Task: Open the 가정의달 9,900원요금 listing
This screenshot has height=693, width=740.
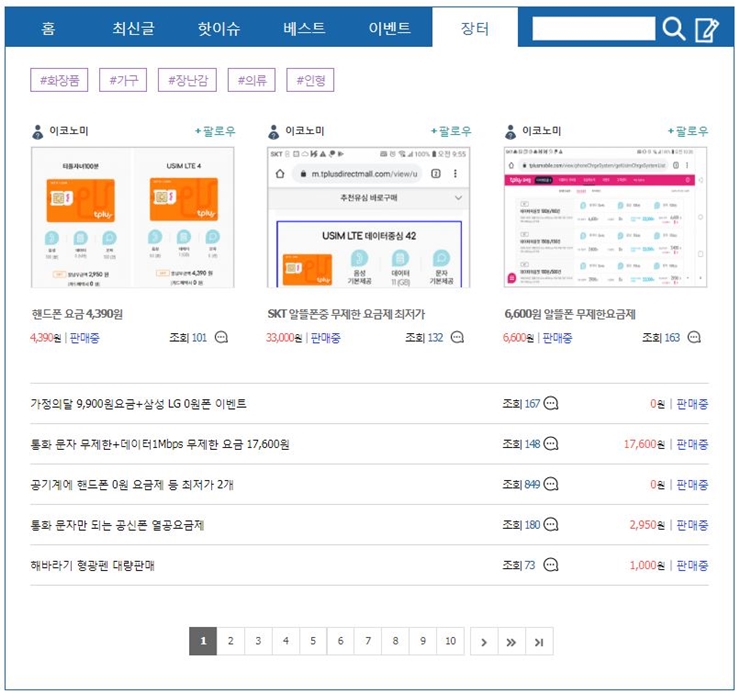Action: [x=138, y=404]
